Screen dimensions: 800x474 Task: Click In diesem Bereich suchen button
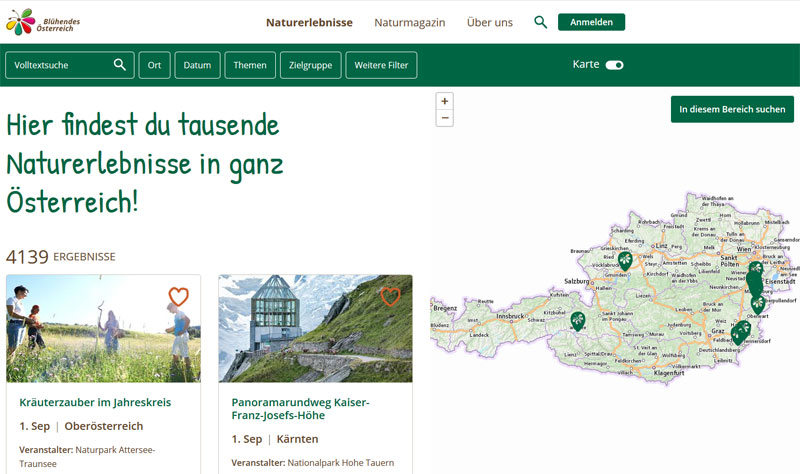pyautogui.click(x=732, y=109)
